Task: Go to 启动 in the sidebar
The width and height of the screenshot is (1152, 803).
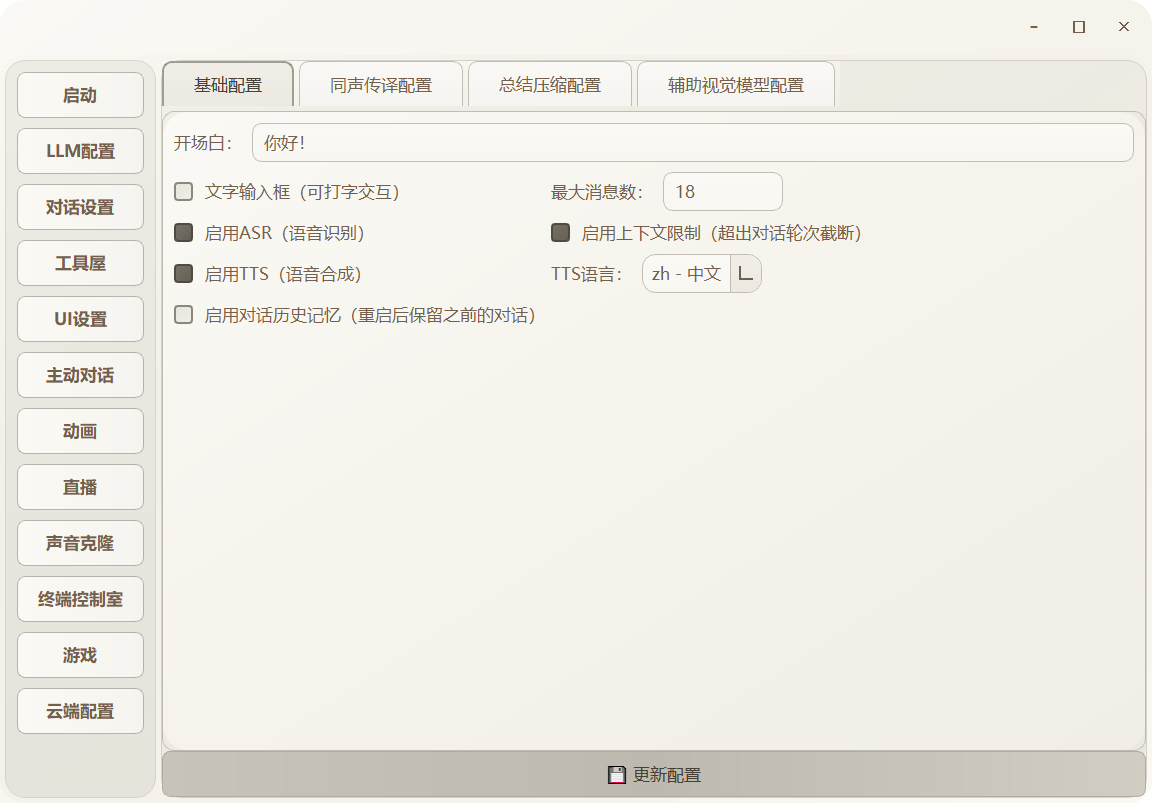Action: (x=81, y=96)
